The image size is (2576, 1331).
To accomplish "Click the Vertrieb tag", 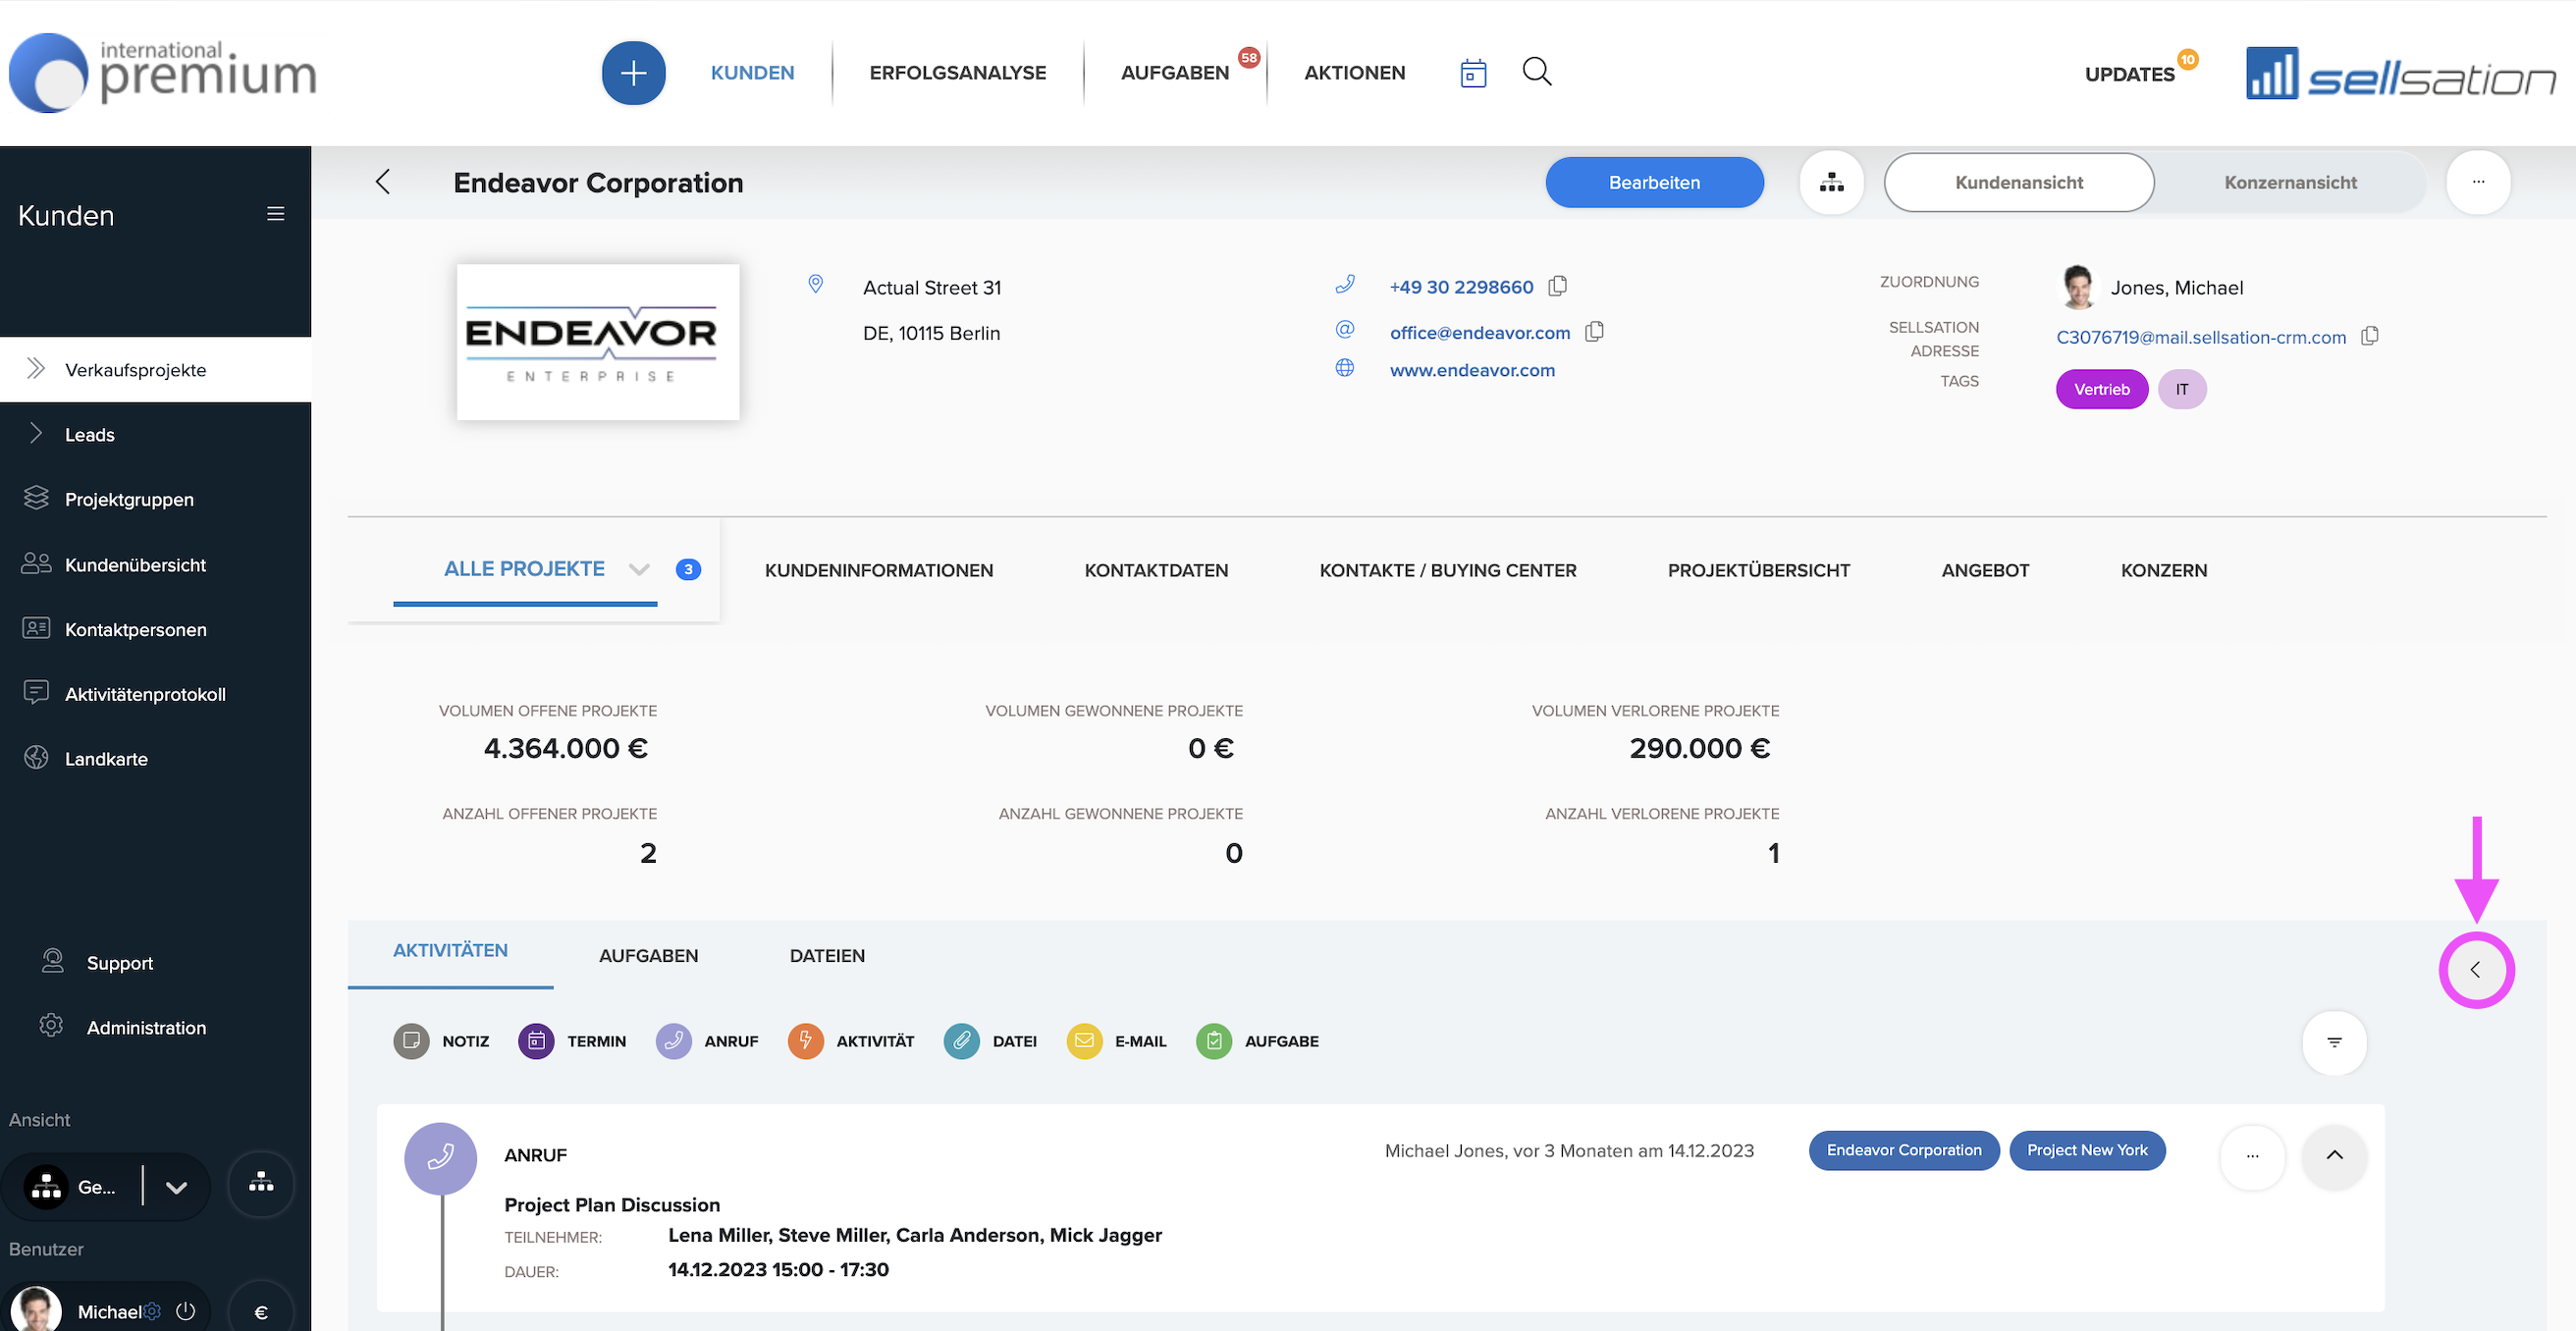I will tap(2101, 389).
